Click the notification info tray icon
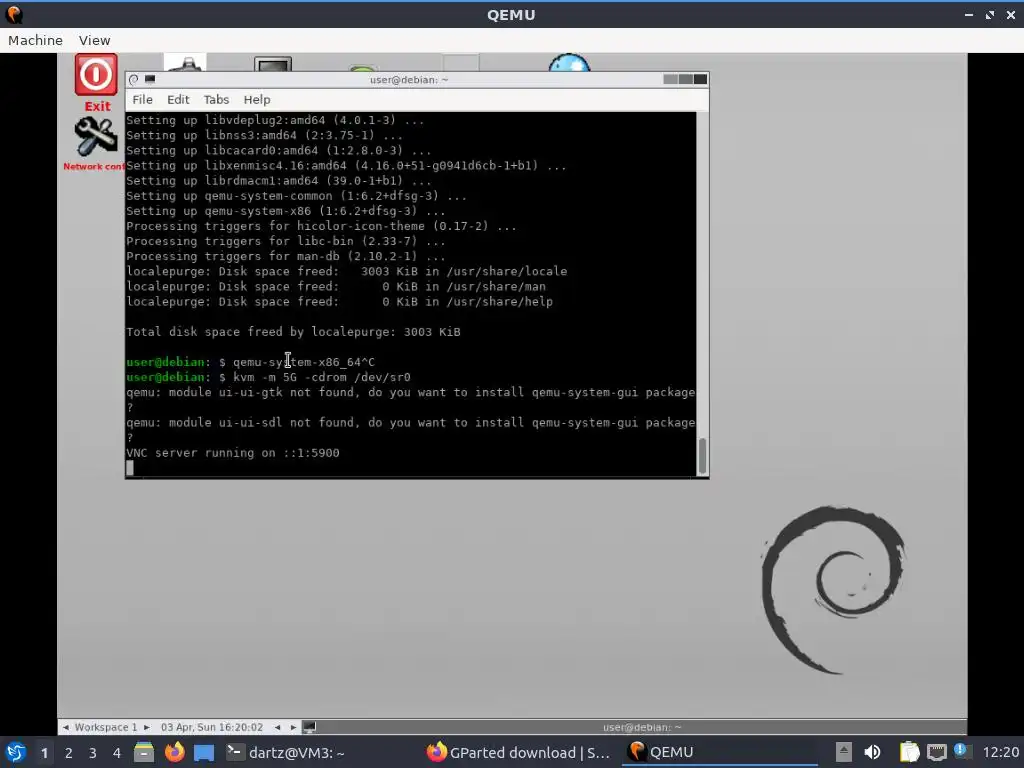Image resolution: width=1024 pixels, height=768 pixels. point(961,750)
